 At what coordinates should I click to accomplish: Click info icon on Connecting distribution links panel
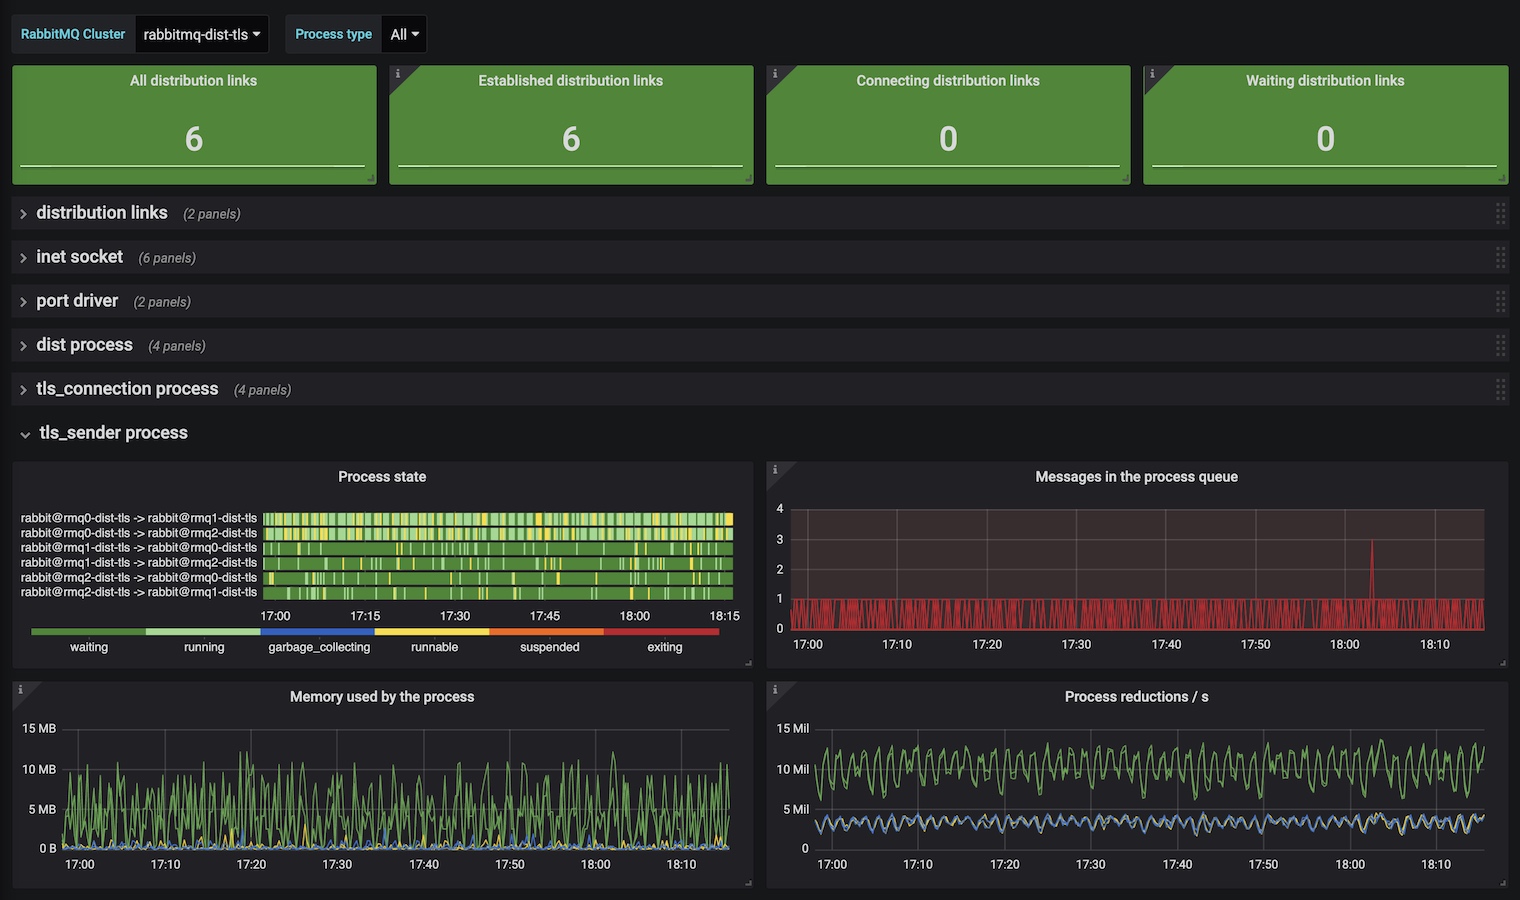[x=774, y=74]
